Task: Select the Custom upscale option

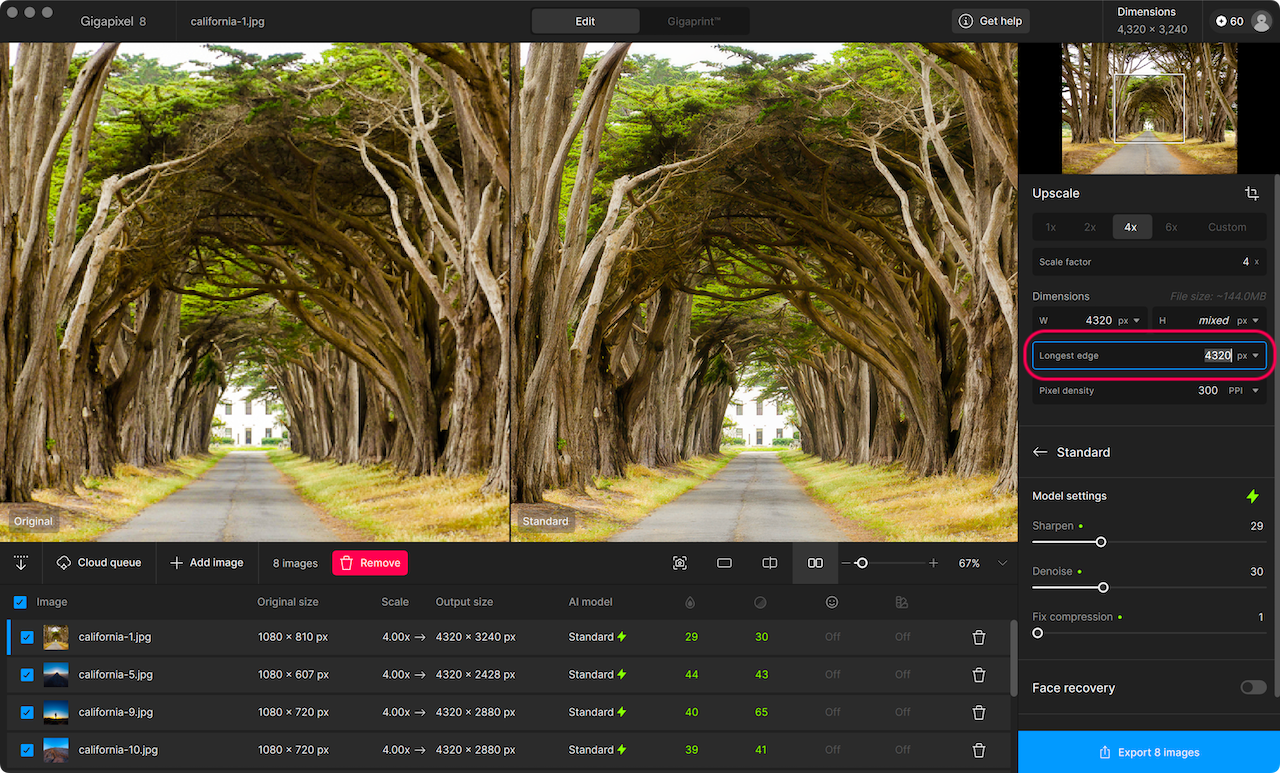Action: pyautogui.click(x=1227, y=227)
